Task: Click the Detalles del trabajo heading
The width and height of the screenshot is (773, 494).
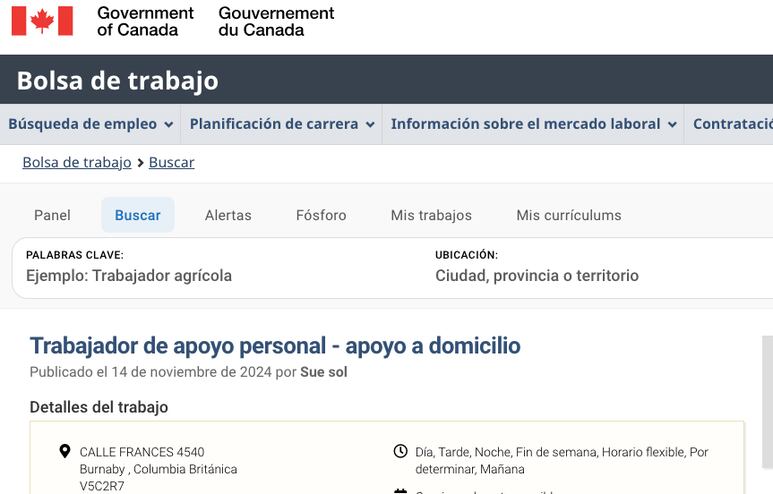Action: point(99,407)
